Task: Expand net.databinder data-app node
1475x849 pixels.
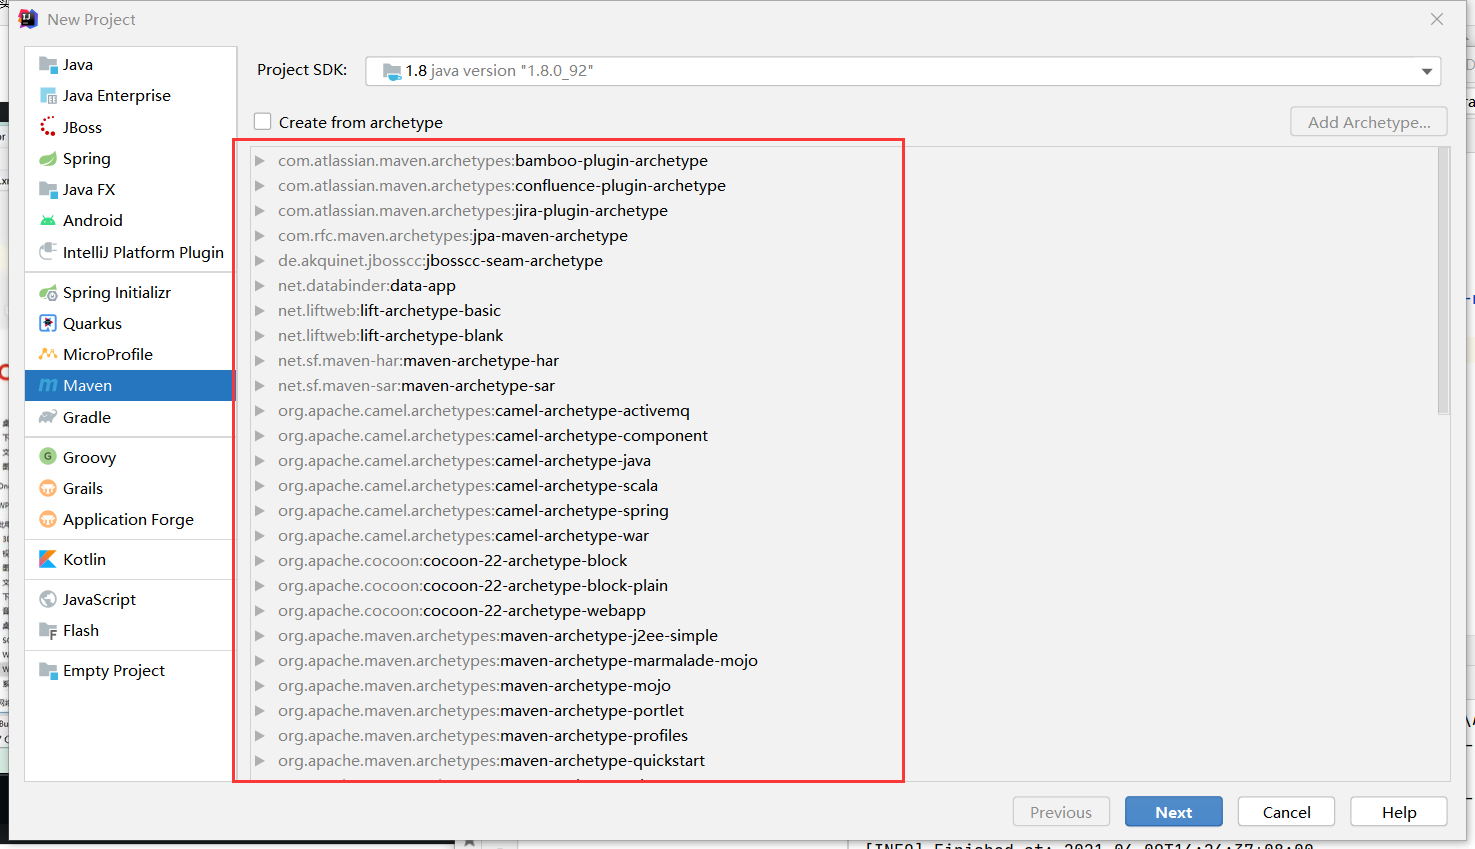Action: click(260, 285)
